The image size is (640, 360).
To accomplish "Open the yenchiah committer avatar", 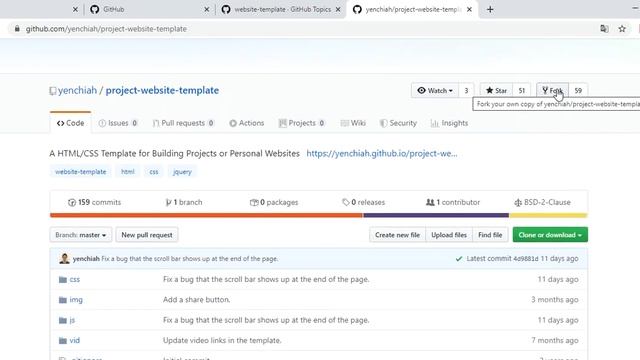I will click(x=64, y=258).
